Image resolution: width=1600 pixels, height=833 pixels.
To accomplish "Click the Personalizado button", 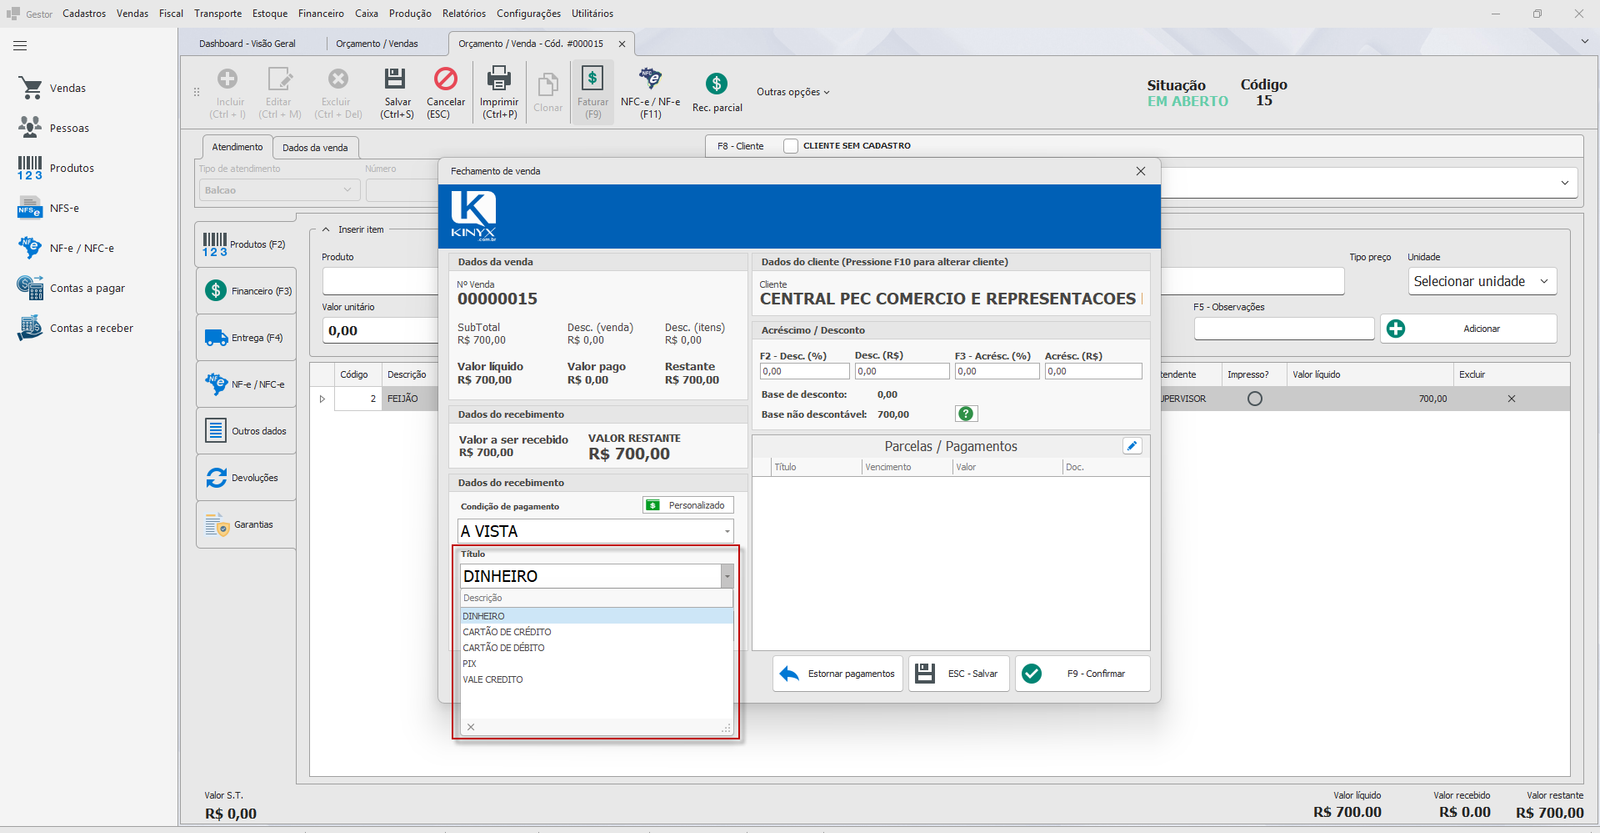I will (688, 505).
